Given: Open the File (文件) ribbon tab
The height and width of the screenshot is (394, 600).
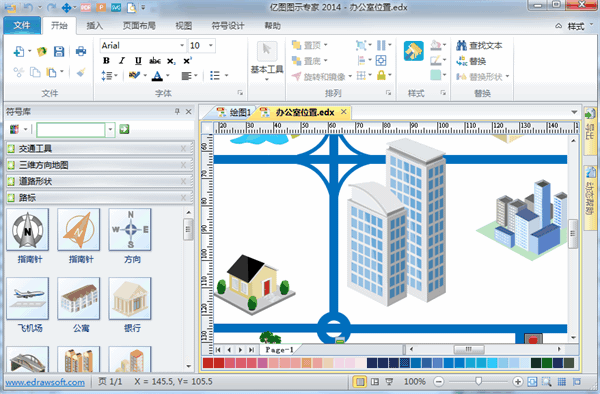Looking at the screenshot, I should click(22, 25).
